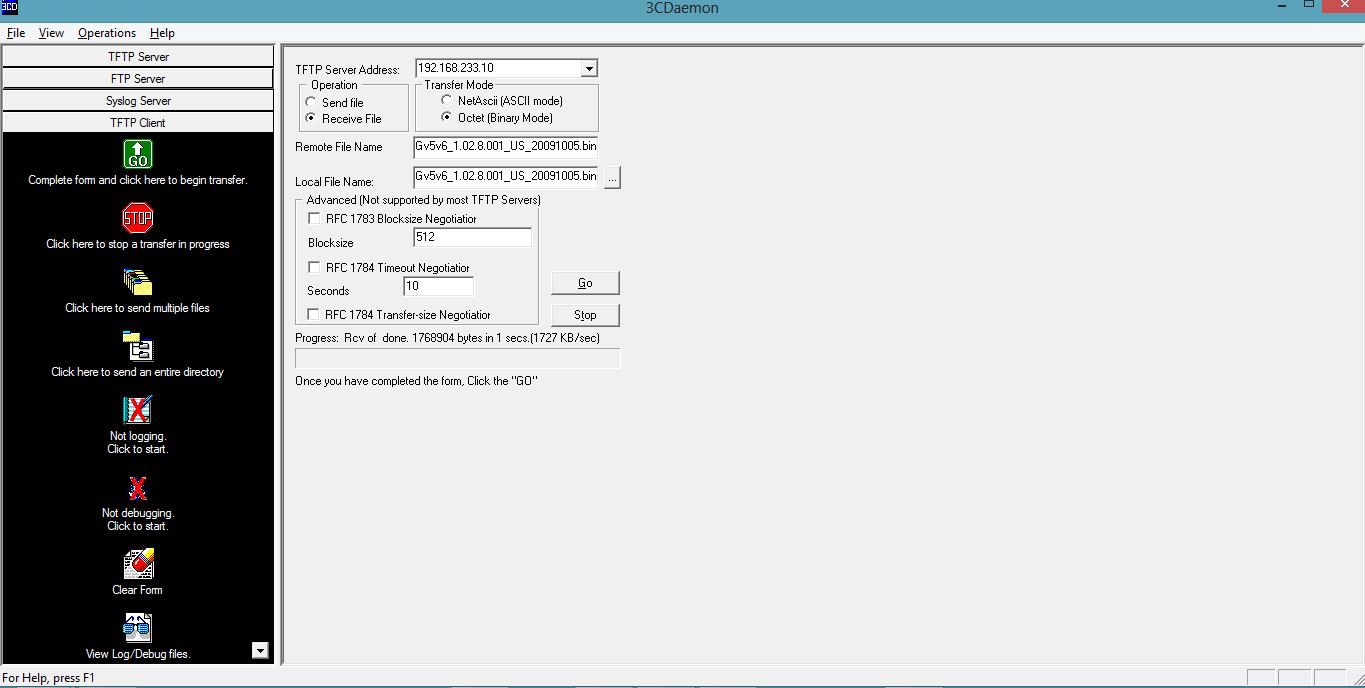Open the View menu
The width and height of the screenshot is (1365, 688).
pyautogui.click(x=51, y=33)
